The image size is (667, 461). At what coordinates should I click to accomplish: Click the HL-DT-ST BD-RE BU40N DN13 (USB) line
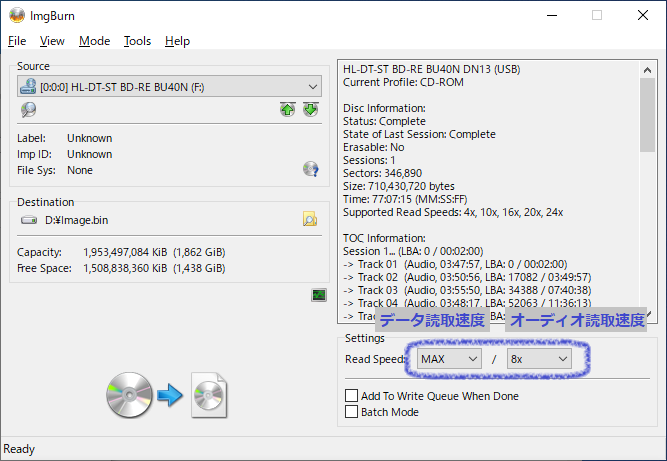click(x=432, y=69)
